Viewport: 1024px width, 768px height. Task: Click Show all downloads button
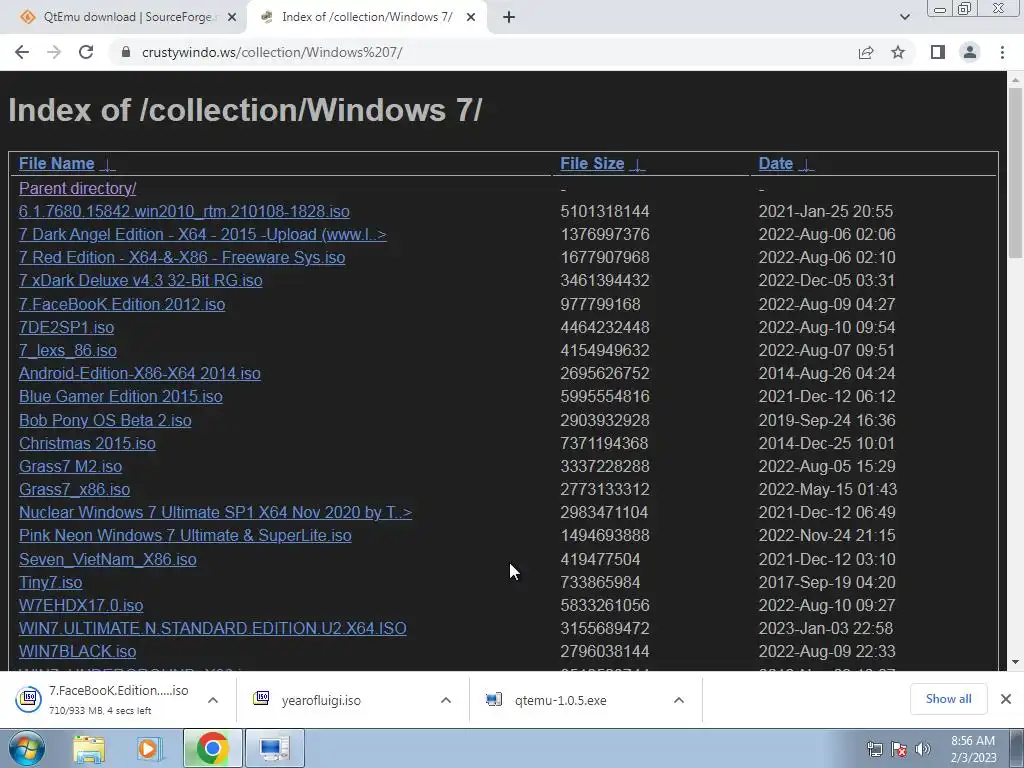point(948,699)
